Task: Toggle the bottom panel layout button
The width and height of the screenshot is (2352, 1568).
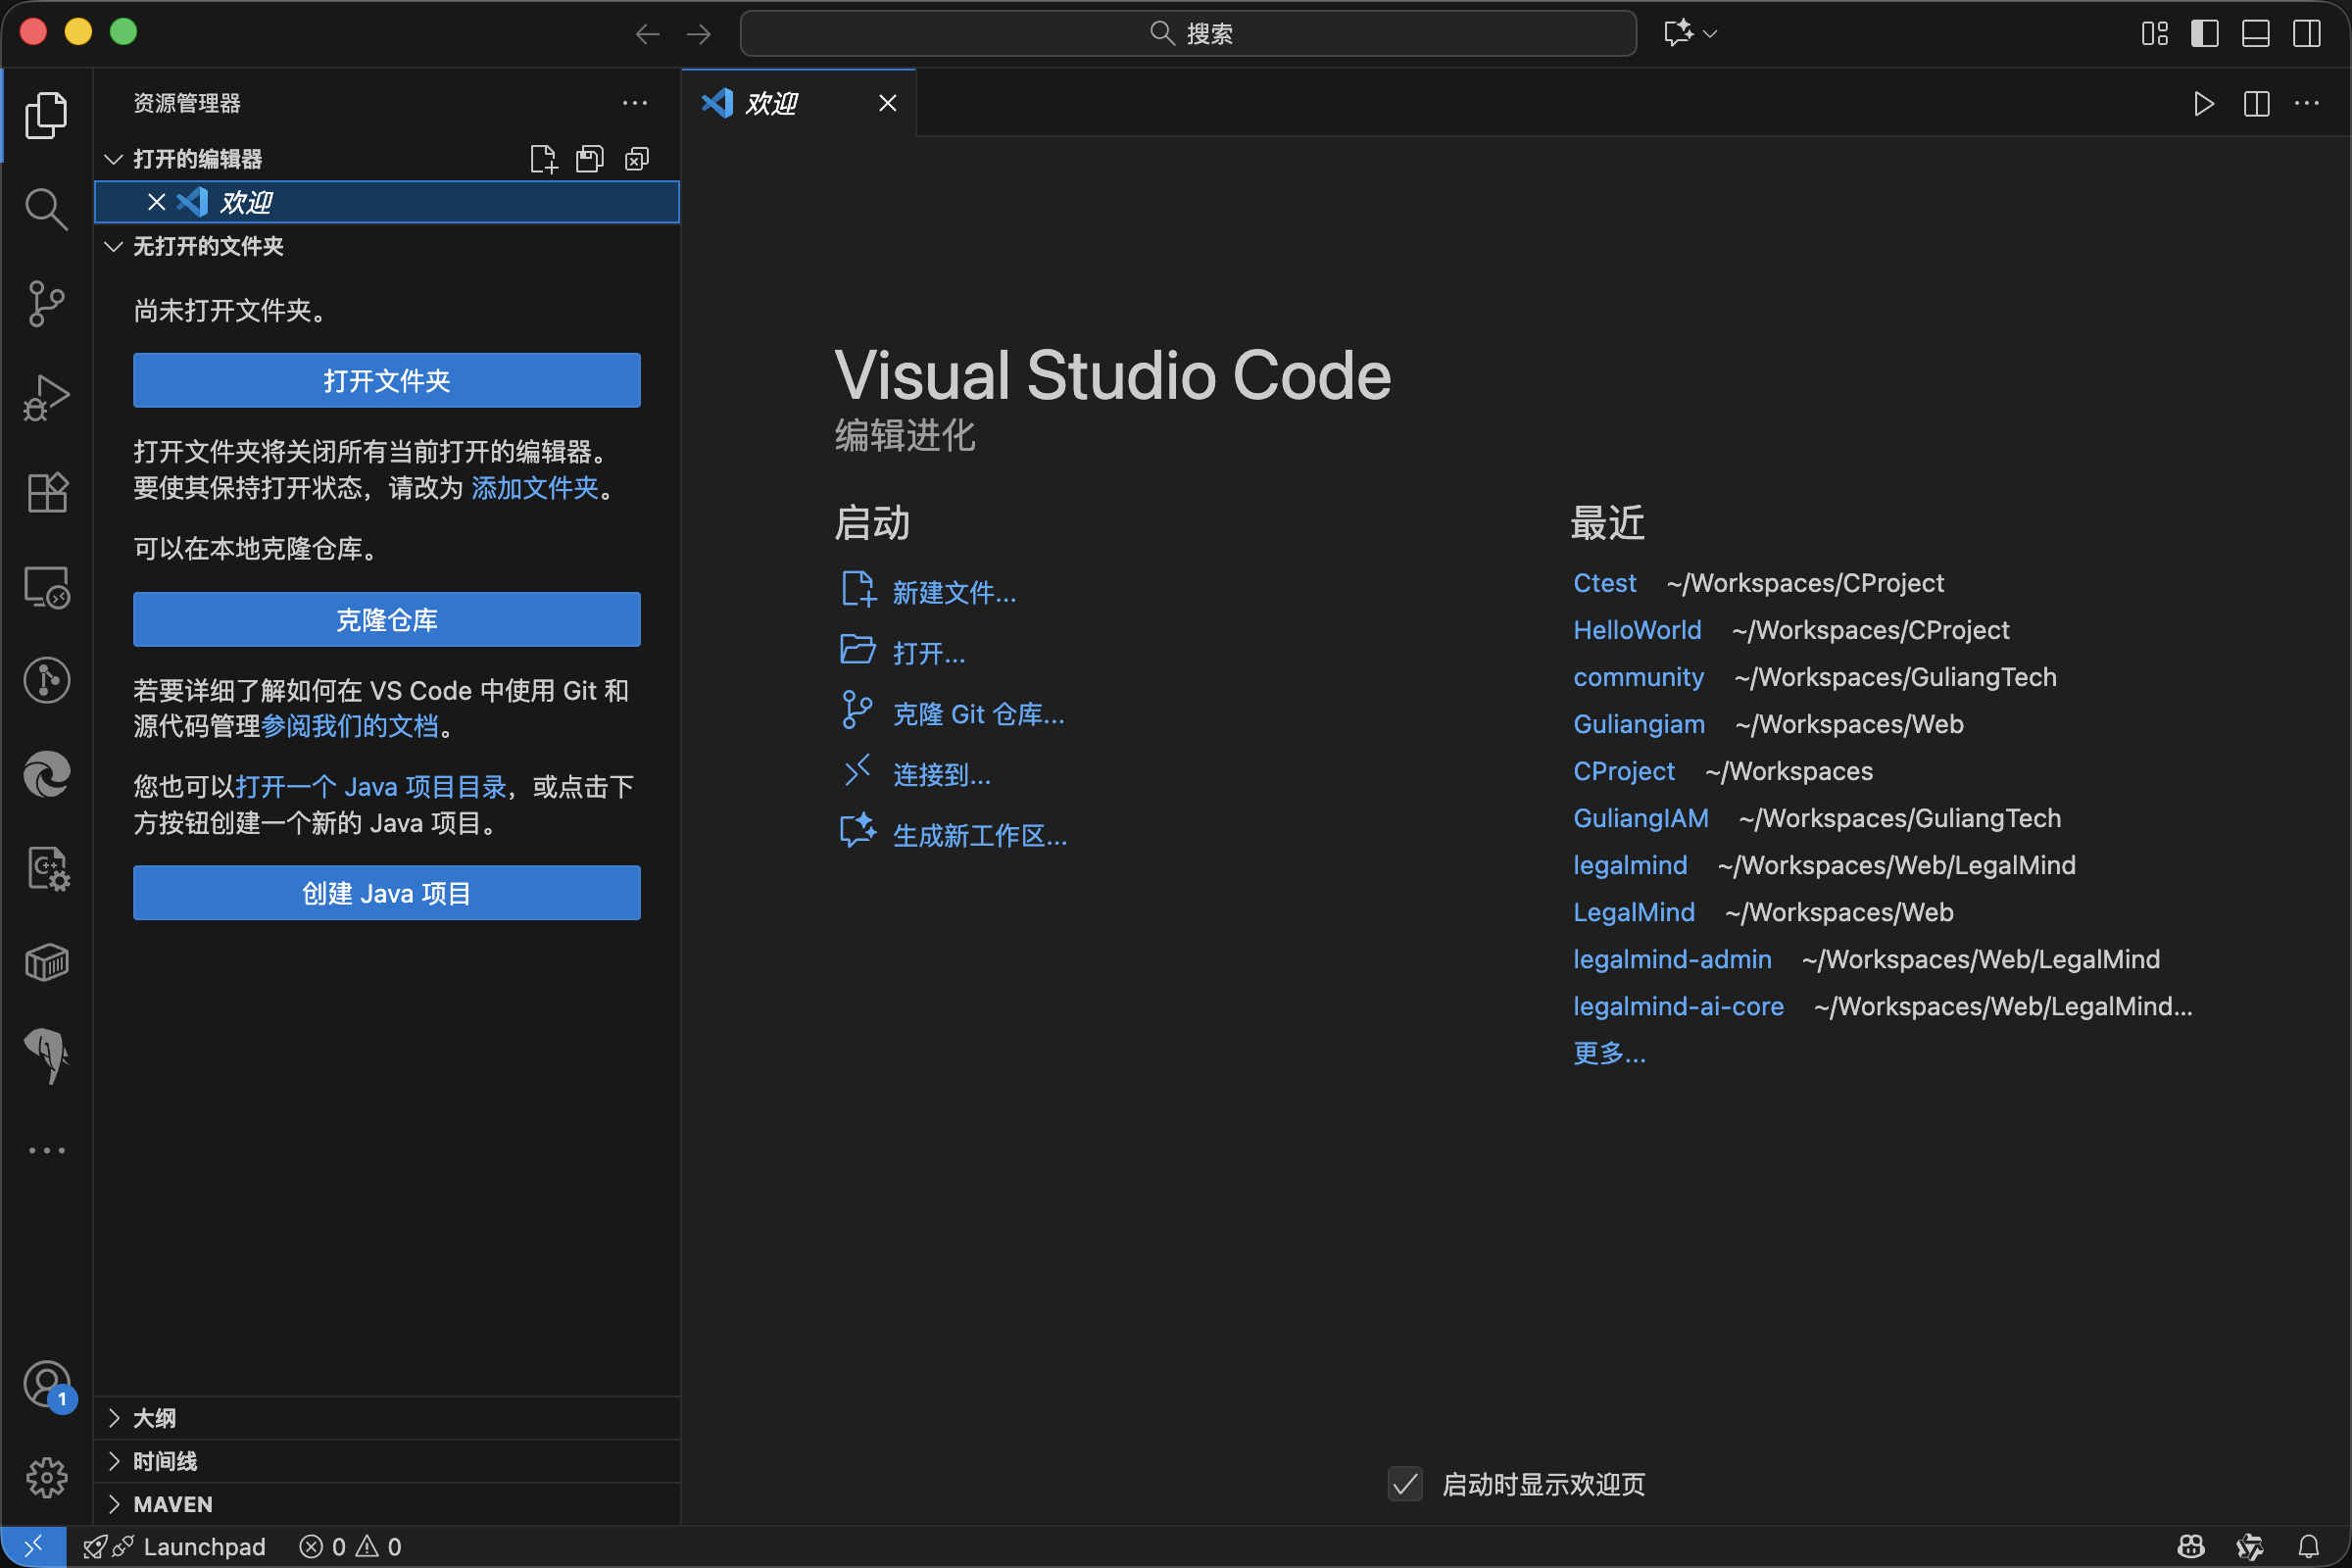Action: pyautogui.click(x=2255, y=33)
